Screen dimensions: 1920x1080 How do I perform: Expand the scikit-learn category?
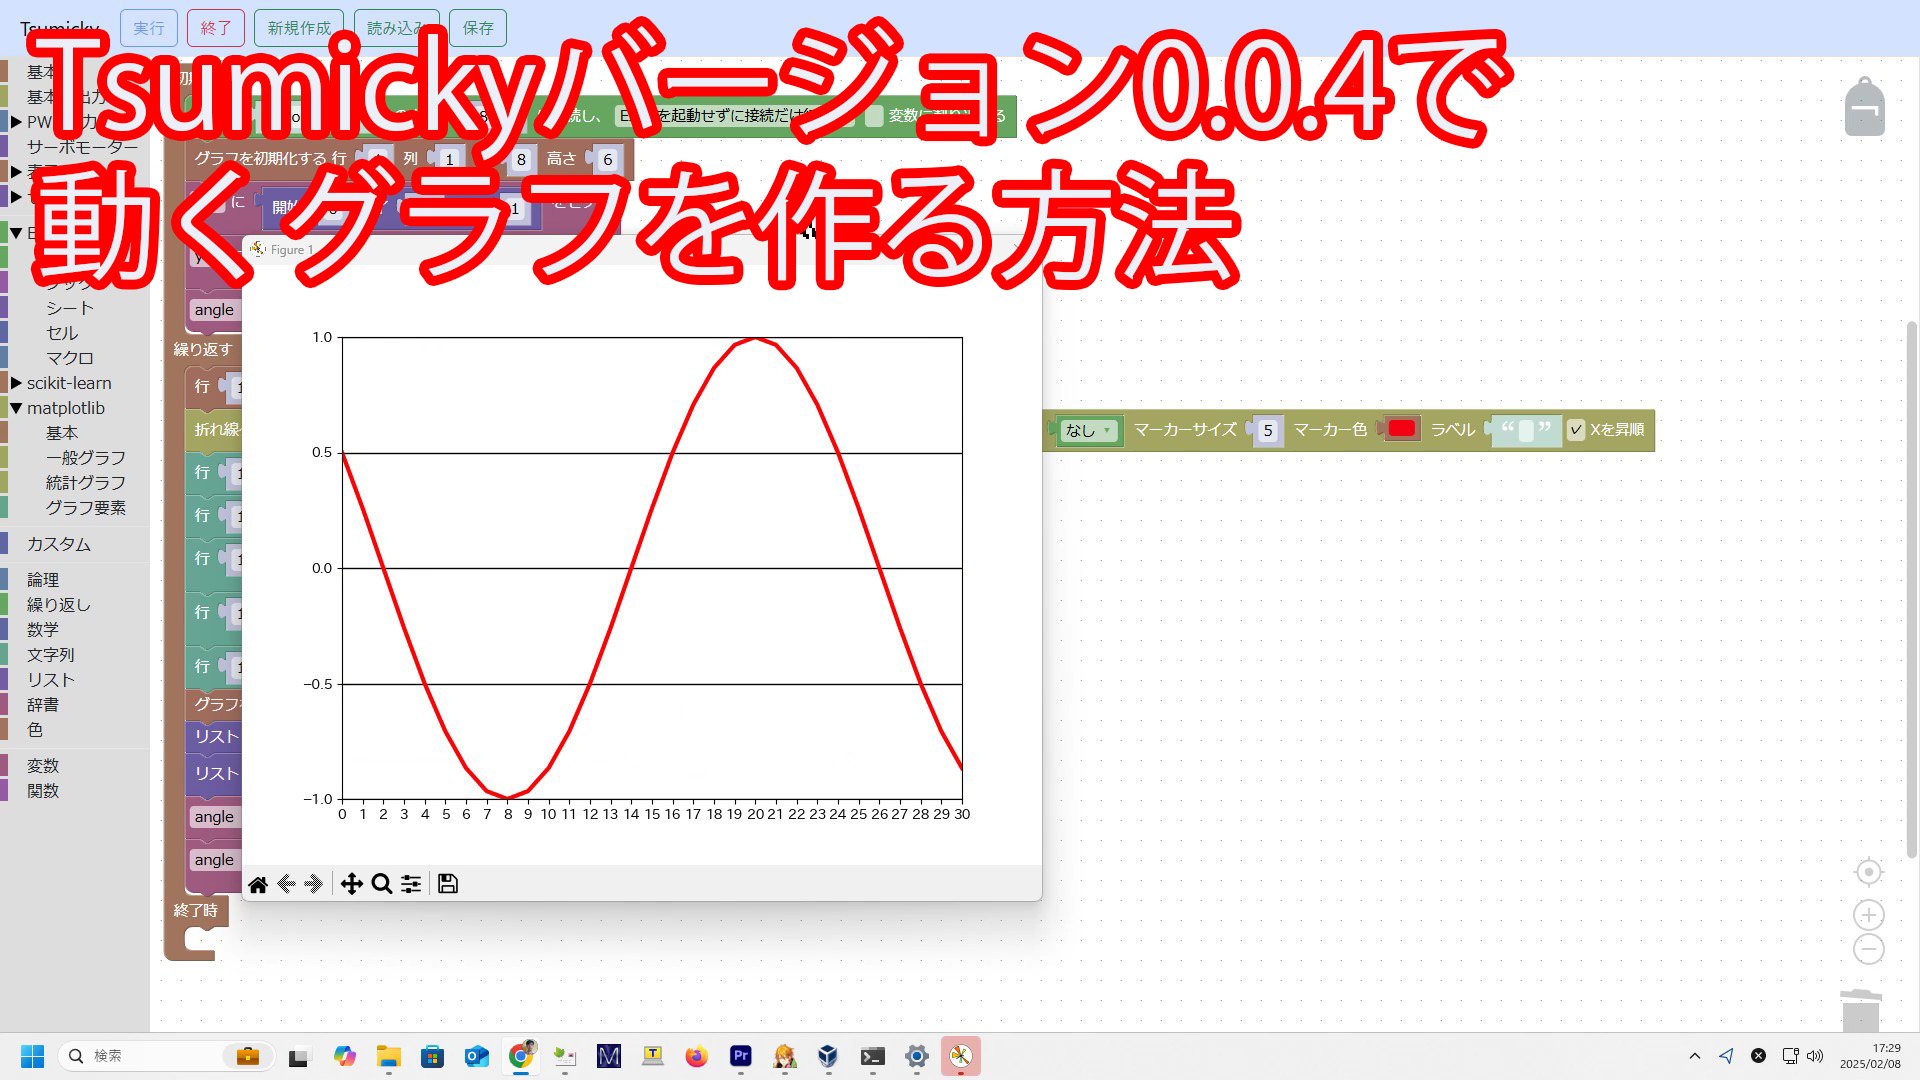(x=16, y=383)
